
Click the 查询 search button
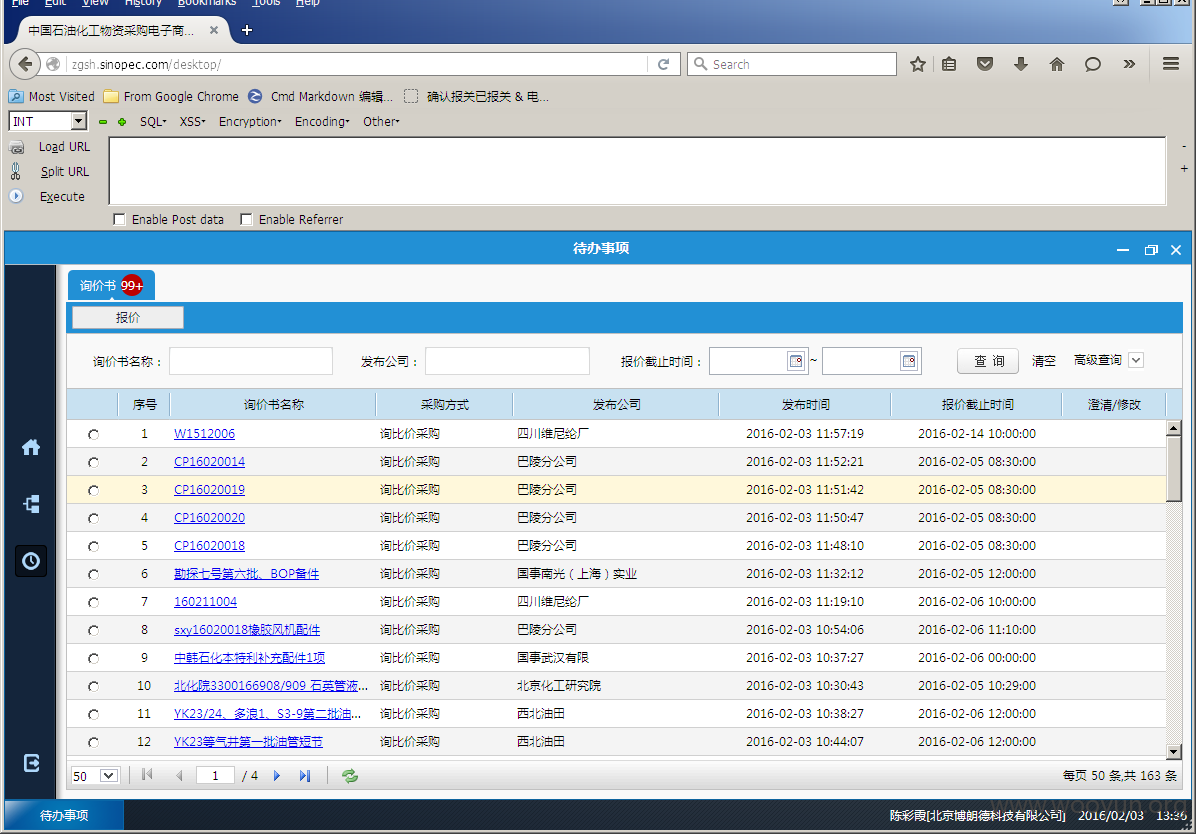(x=988, y=361)
